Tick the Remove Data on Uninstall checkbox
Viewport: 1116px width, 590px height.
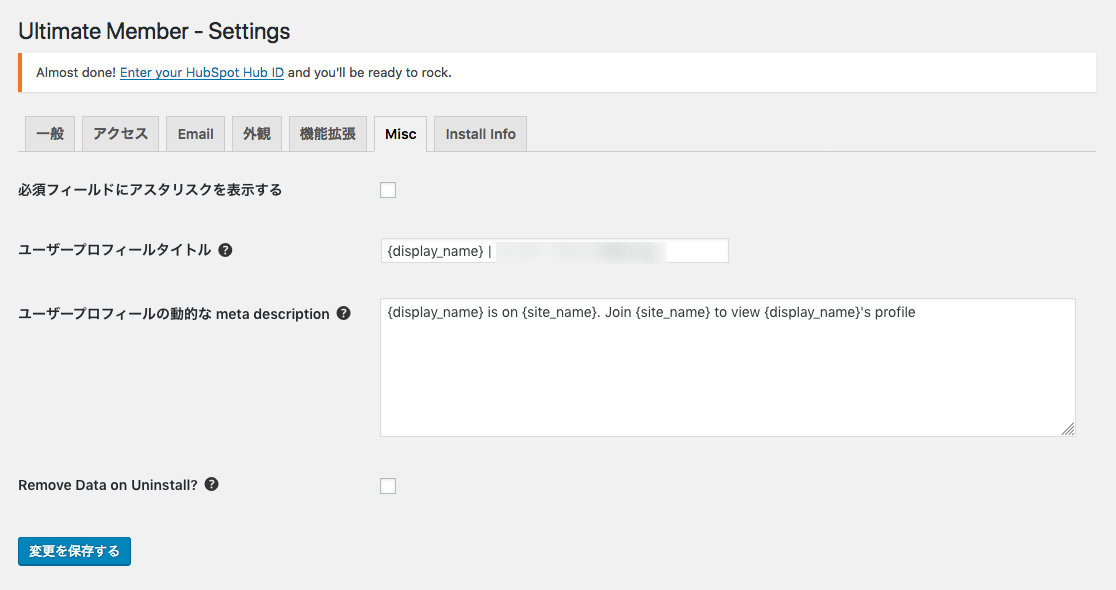click(x=388, y=486)
